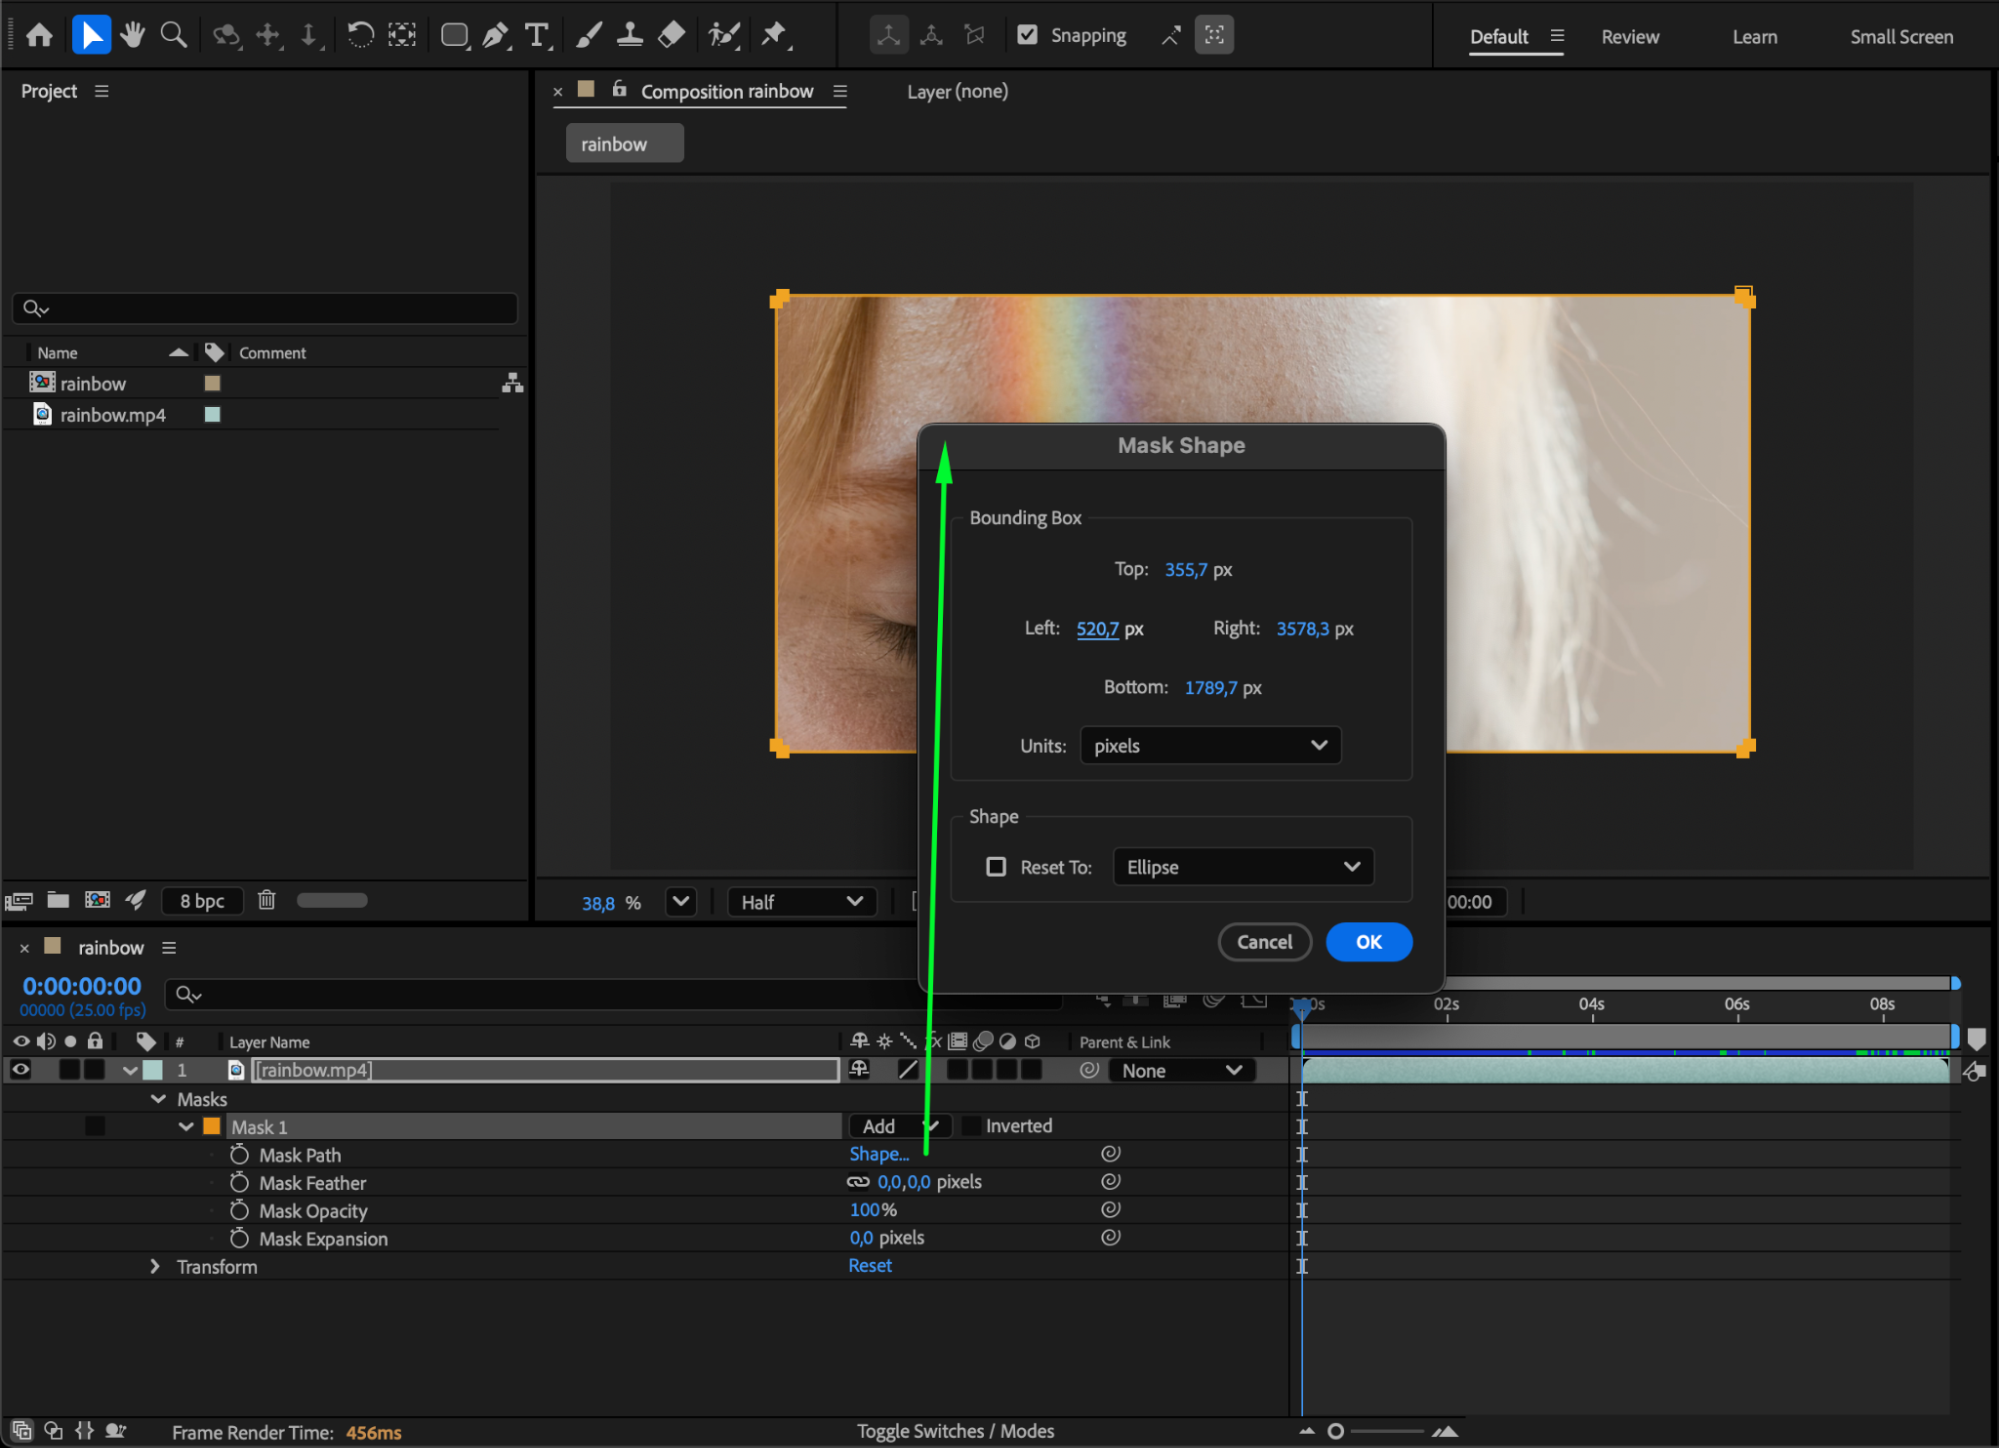Enable the Reset To checkbox
The width and height of the screenshot is (1999, 1448).
(996, 867)
